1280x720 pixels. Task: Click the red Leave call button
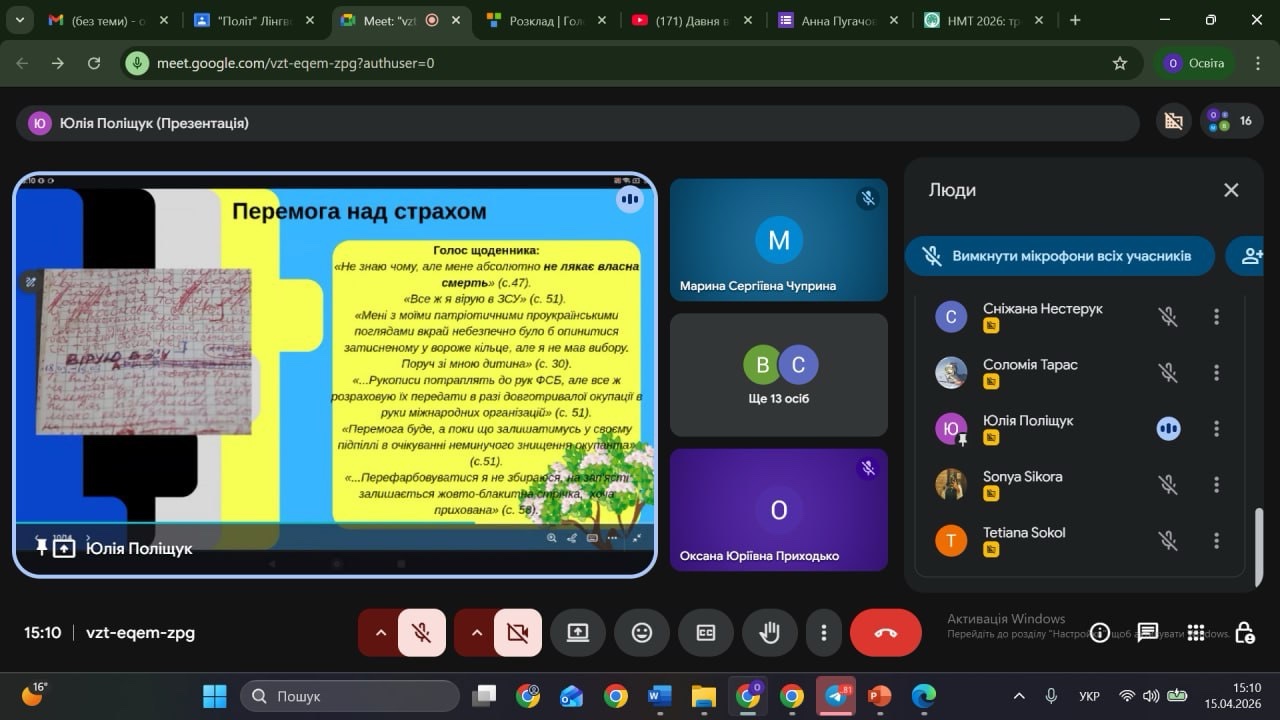[x=885, y=632]
